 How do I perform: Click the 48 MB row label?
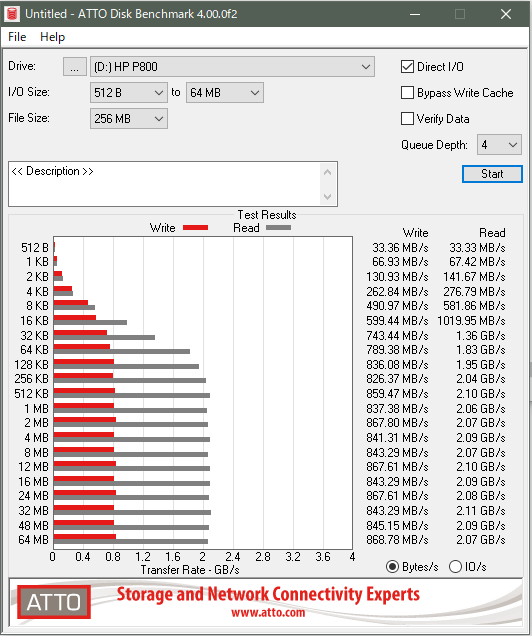[33, 526]
